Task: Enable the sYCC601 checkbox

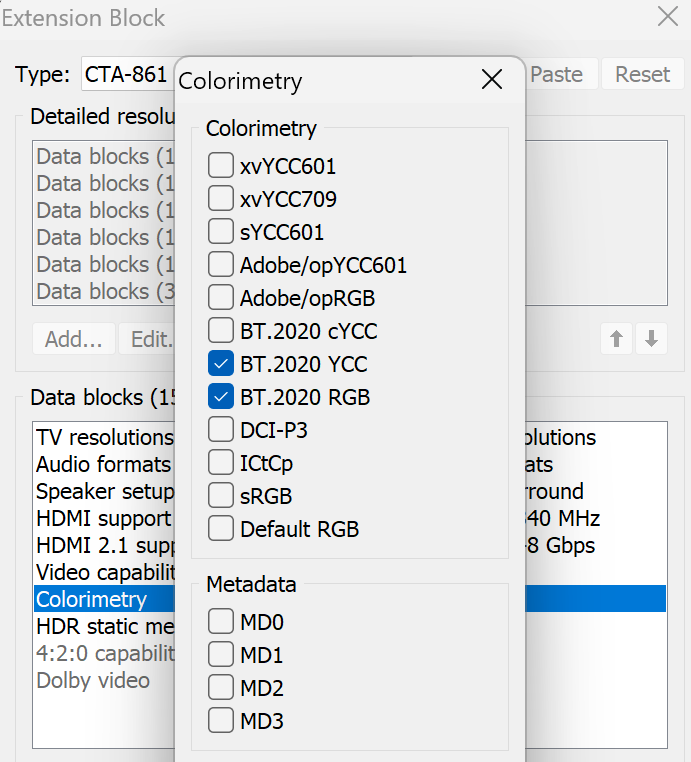Action: (221, 232)
